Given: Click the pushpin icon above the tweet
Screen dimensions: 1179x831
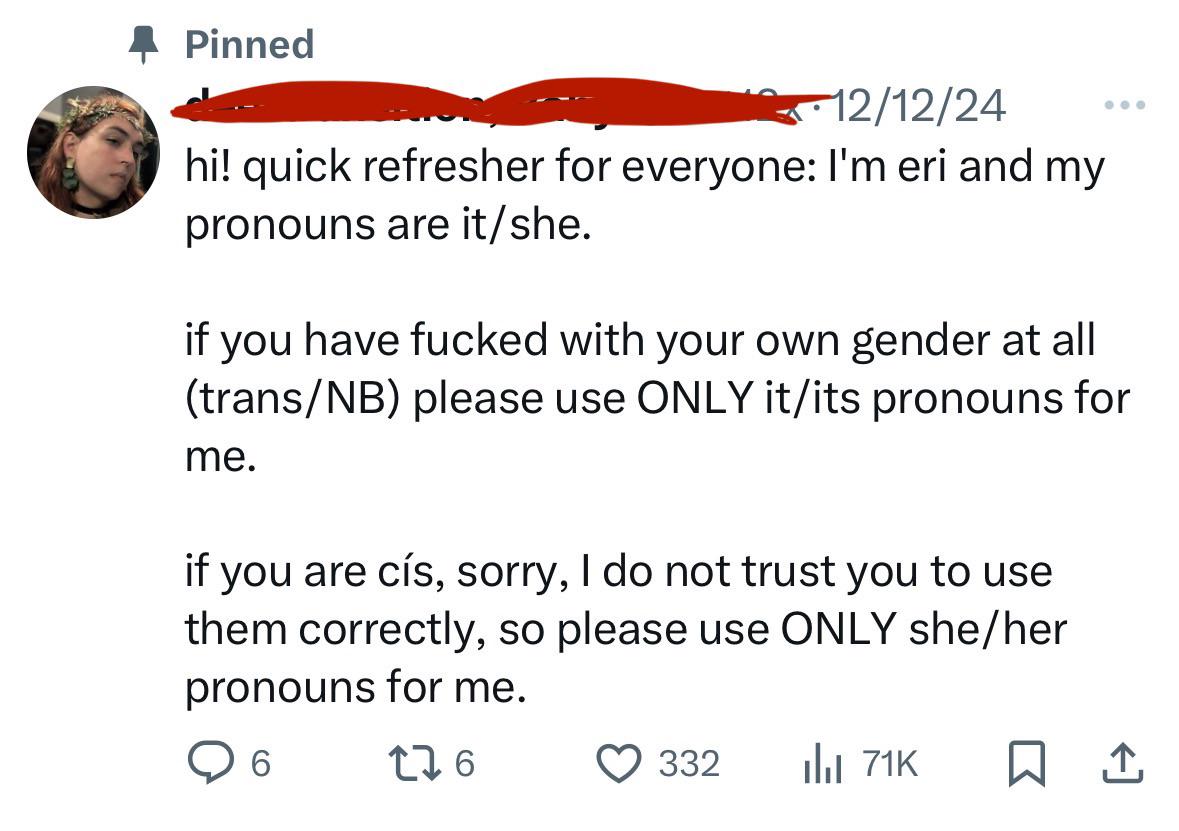Looking at the screenshot, I should point(144,44).
